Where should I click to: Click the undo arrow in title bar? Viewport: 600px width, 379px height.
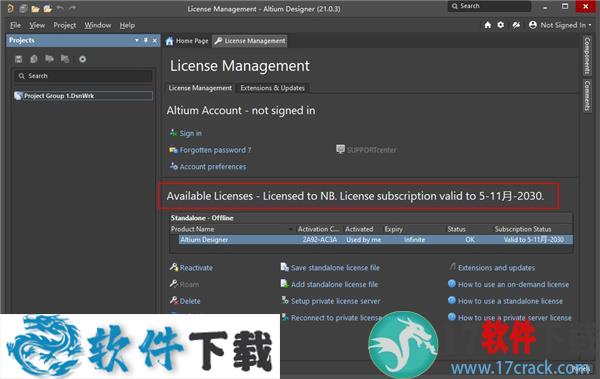point(60,8)
